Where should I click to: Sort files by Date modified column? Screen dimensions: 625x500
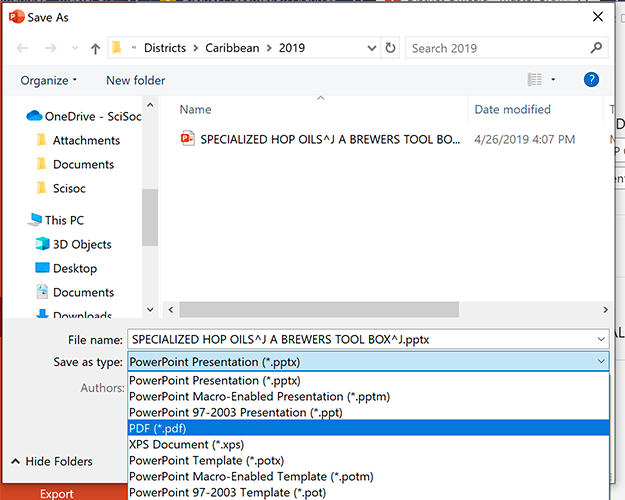click(513, 109)
